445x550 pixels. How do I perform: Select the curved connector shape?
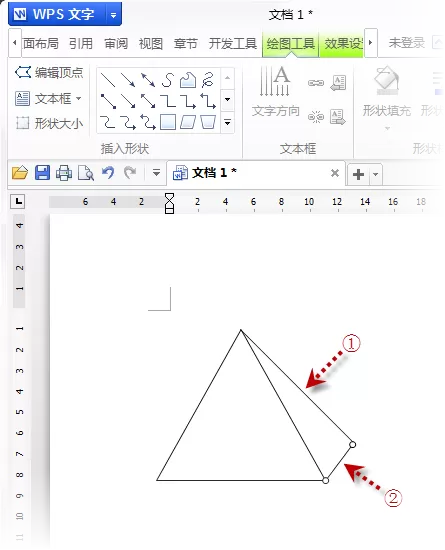tap(108, 122)
